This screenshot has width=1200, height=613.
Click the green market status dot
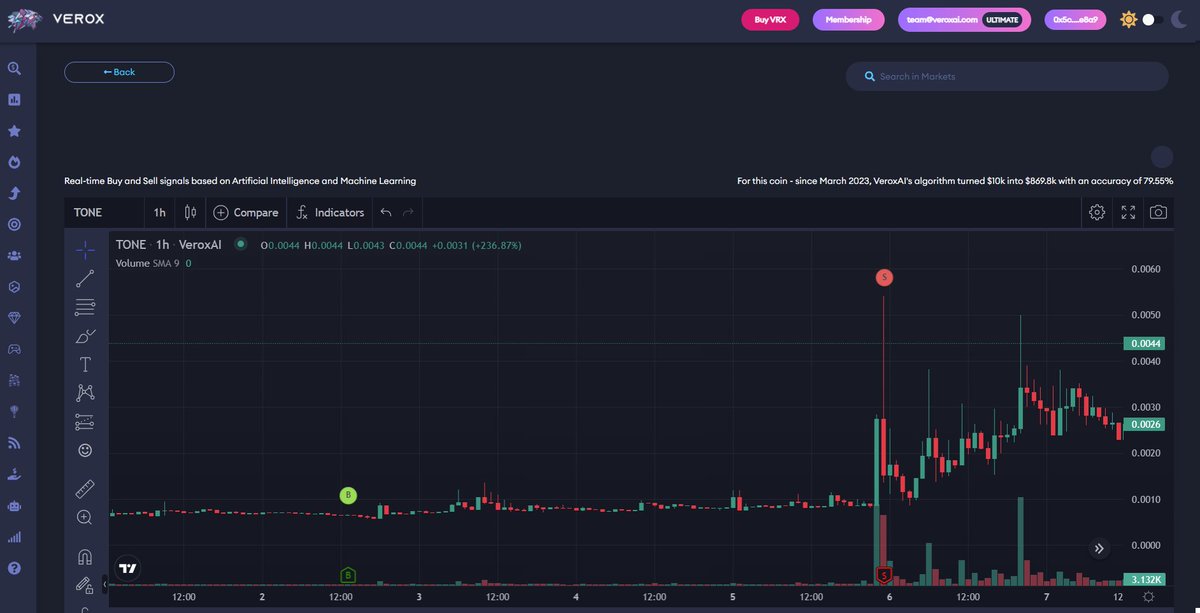pos(240,243)
